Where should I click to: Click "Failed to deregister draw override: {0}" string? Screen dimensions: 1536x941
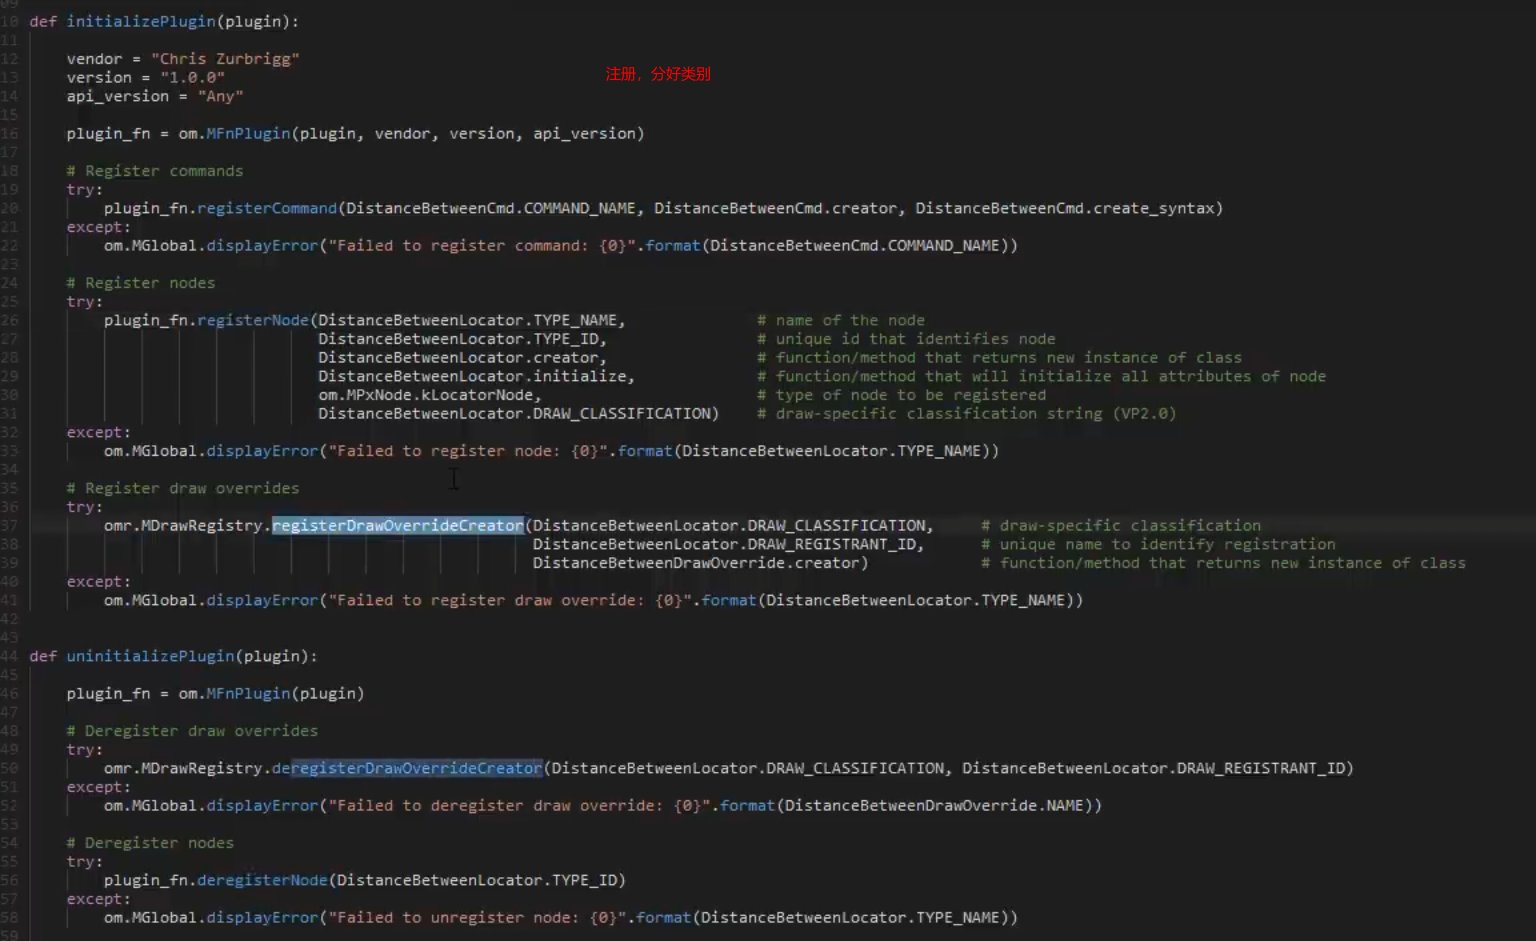coord(520,805)
